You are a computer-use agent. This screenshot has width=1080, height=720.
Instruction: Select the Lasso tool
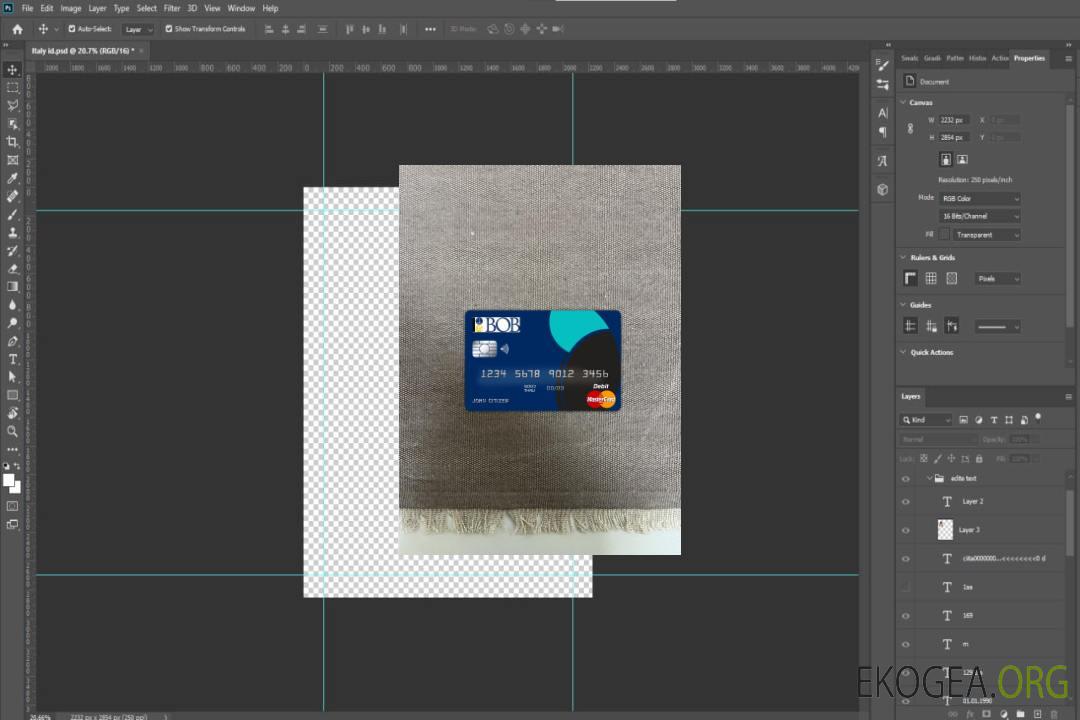[12, 105]
